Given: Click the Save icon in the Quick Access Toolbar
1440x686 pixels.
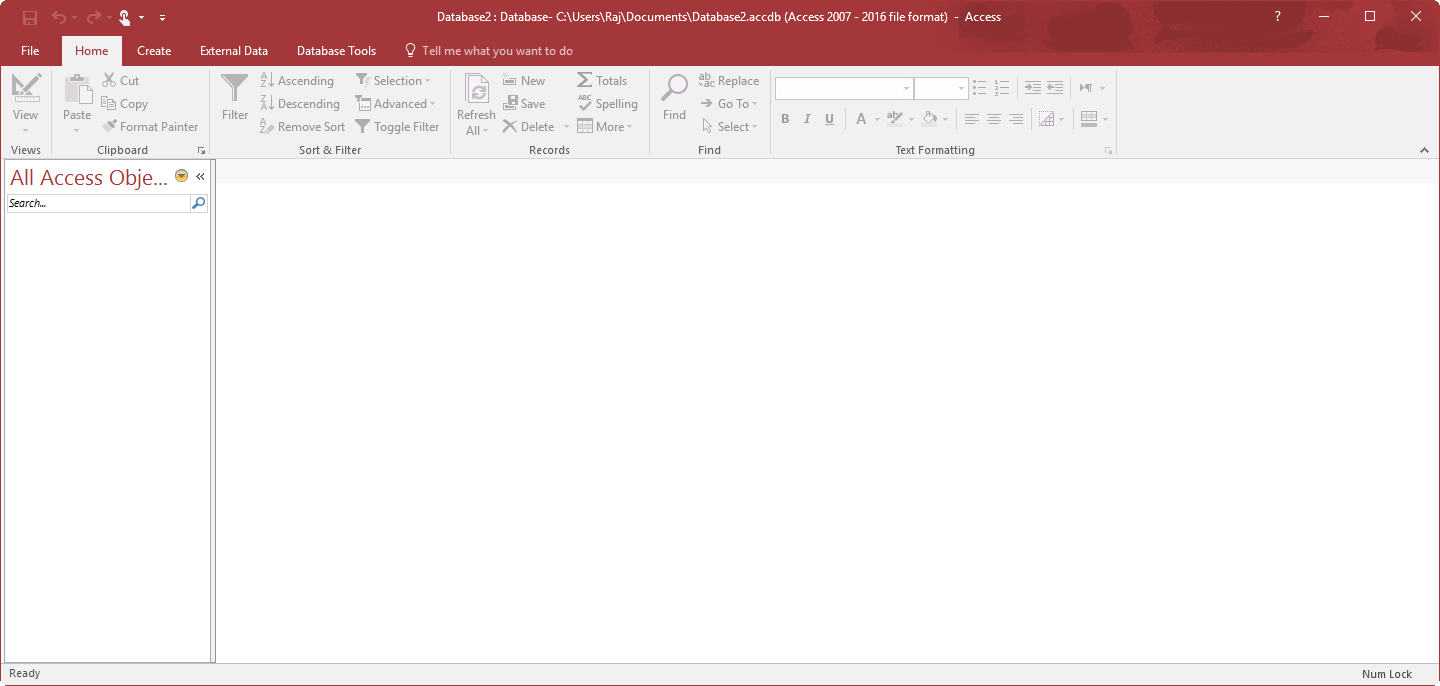Looking at the screenshot, I should (x=30, y=17).
